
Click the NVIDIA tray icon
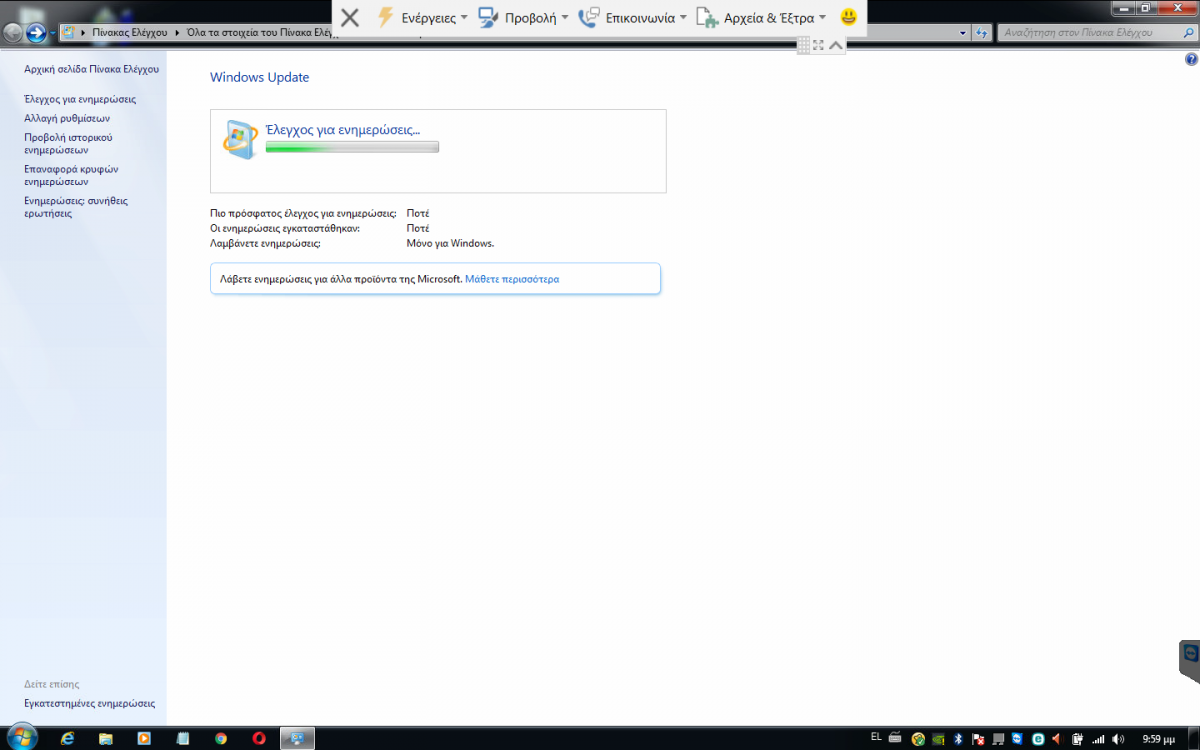pos(938,739)
